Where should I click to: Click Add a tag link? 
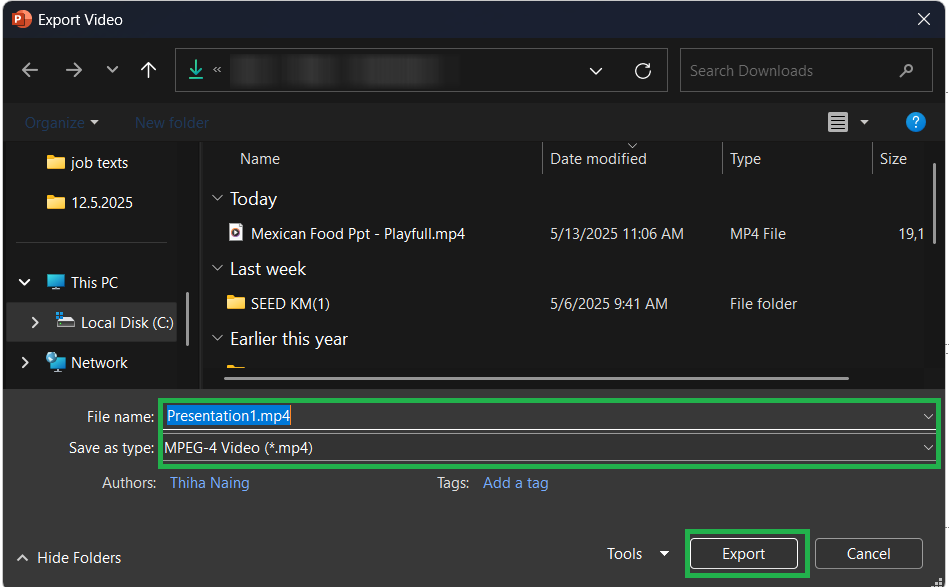(516, 483)
